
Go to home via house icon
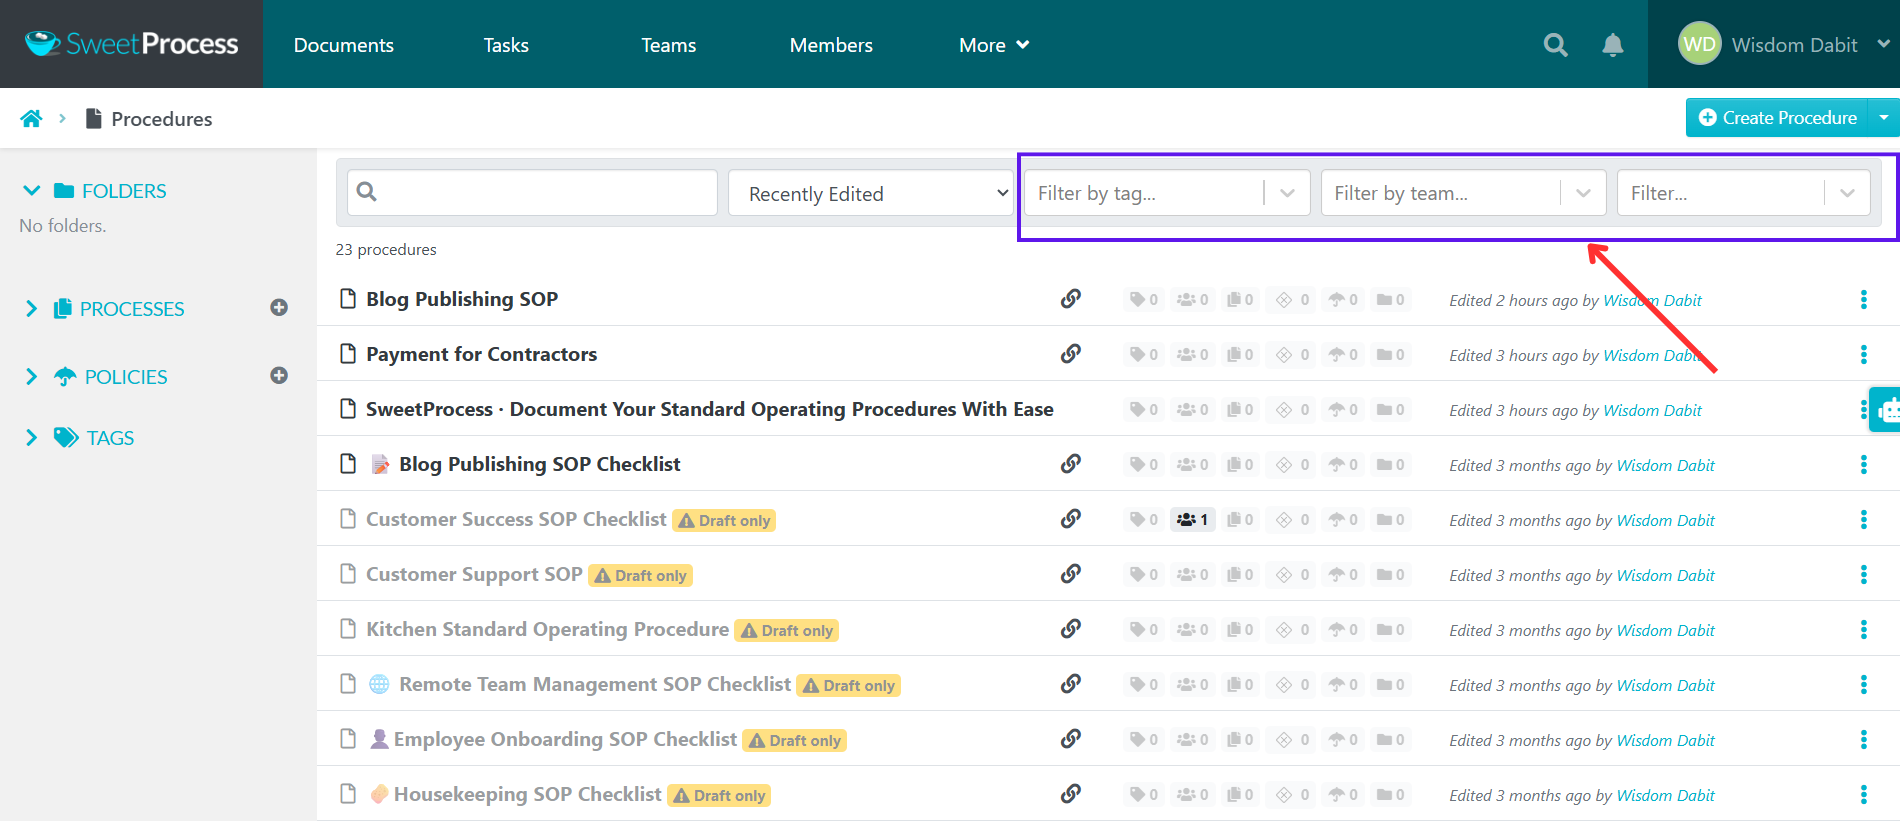31,119
